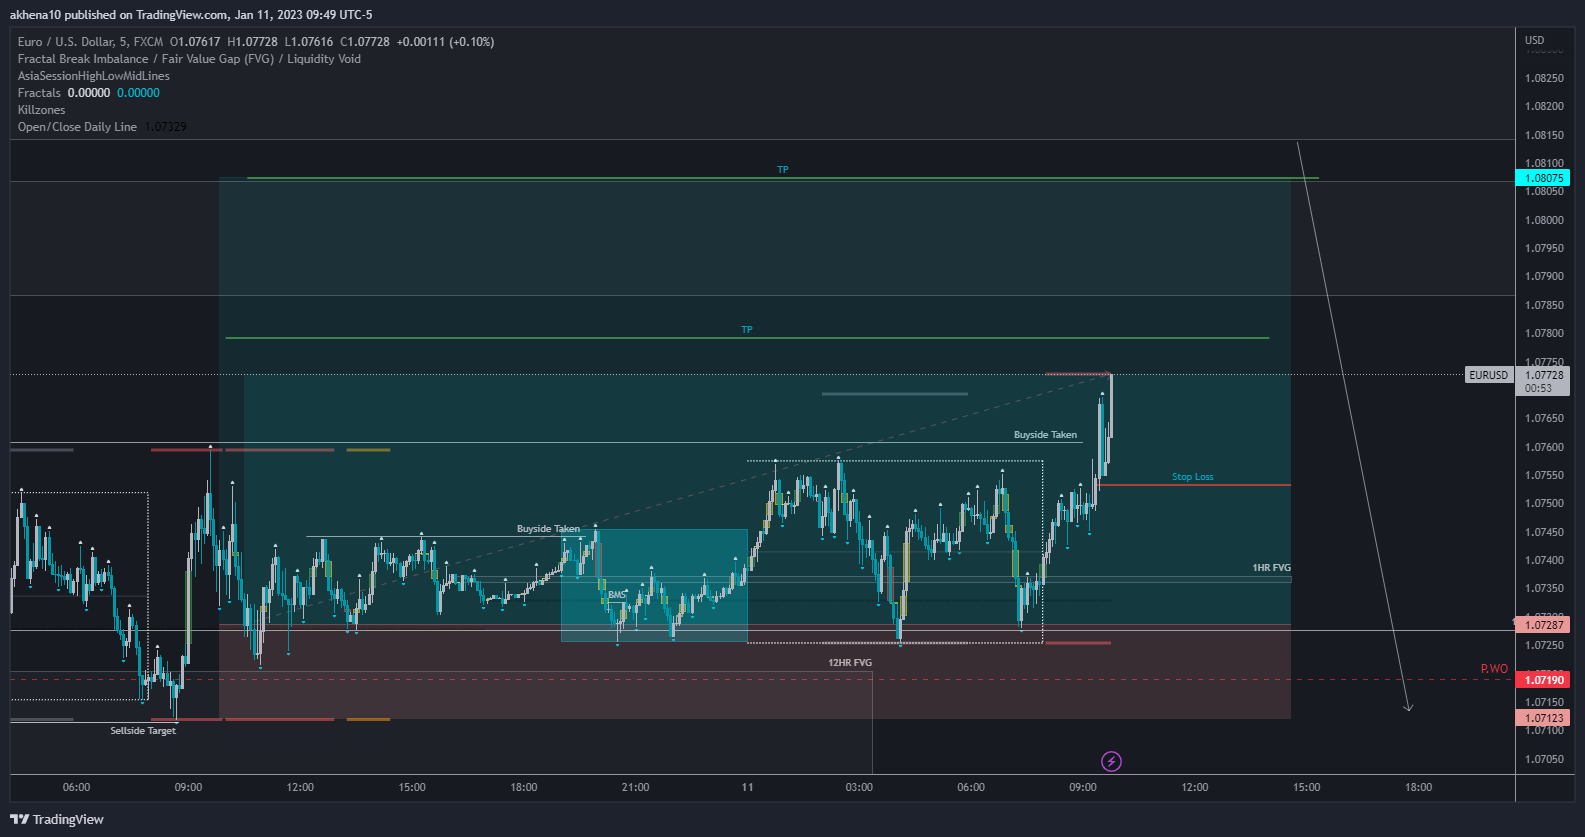Click the 1.07287 price axis label
The width and height of the screenshot is (1585, 837).
(x=1543, y=625)
